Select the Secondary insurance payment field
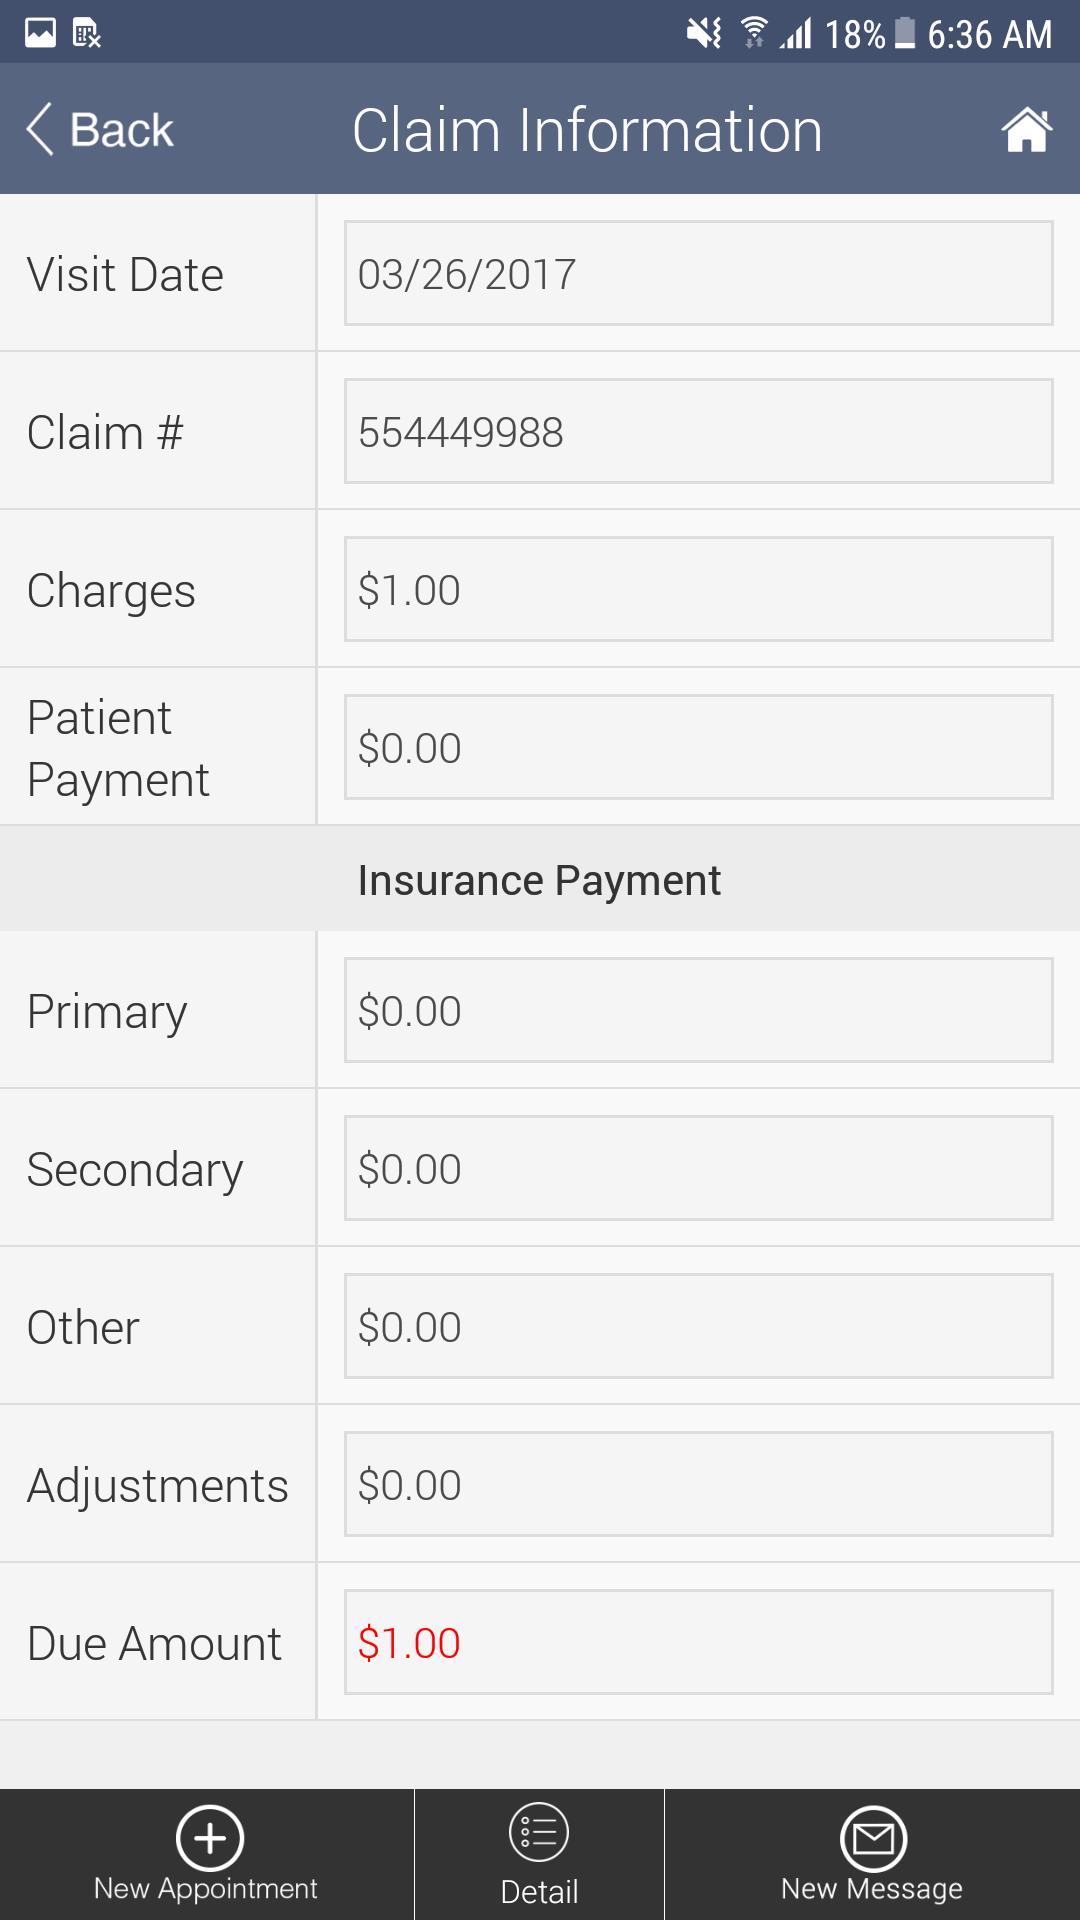 pos(698,1168)
